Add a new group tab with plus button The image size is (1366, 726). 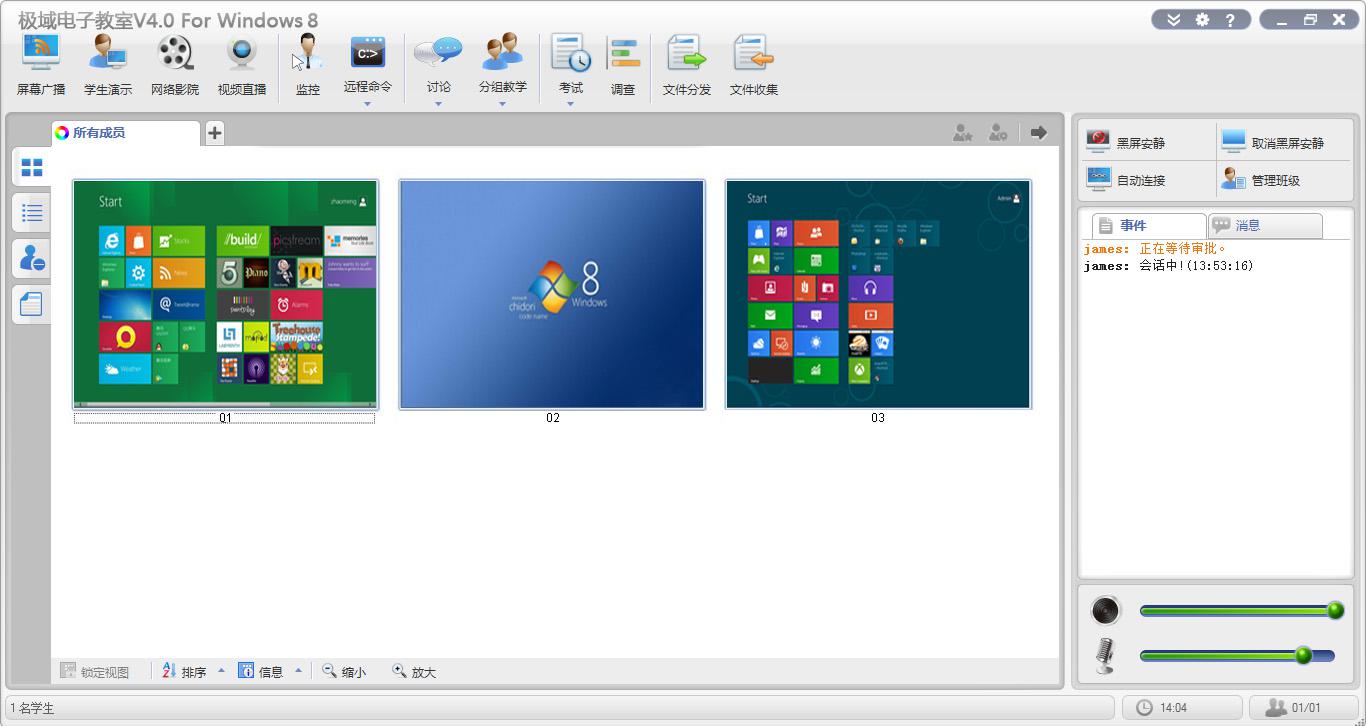[215, 133]
